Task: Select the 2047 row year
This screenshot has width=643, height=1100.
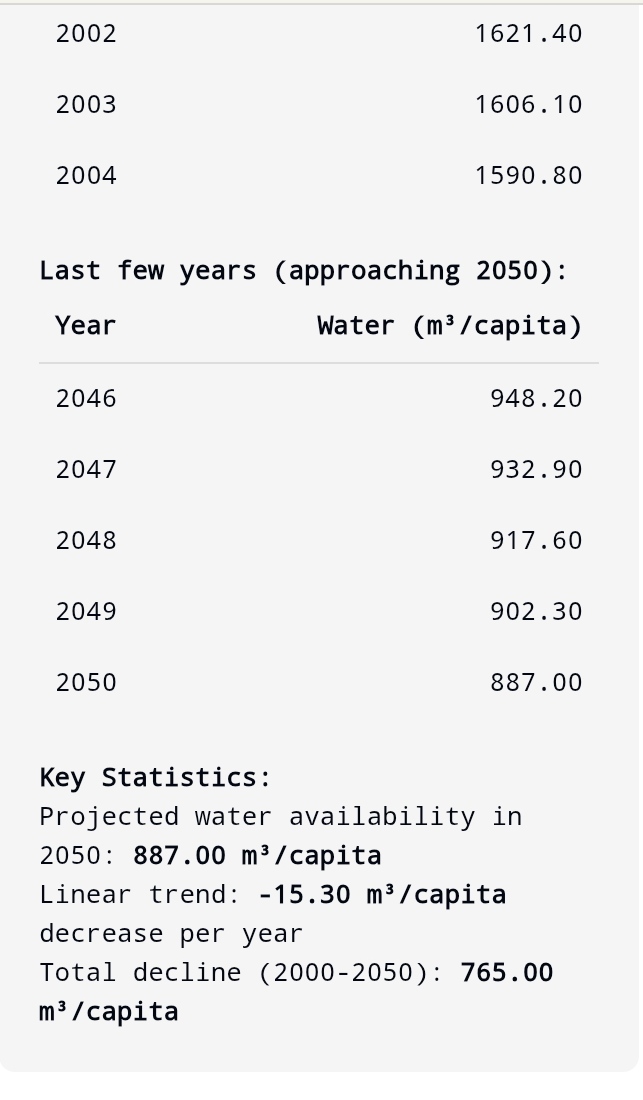Action: click(x=86, y=469)
